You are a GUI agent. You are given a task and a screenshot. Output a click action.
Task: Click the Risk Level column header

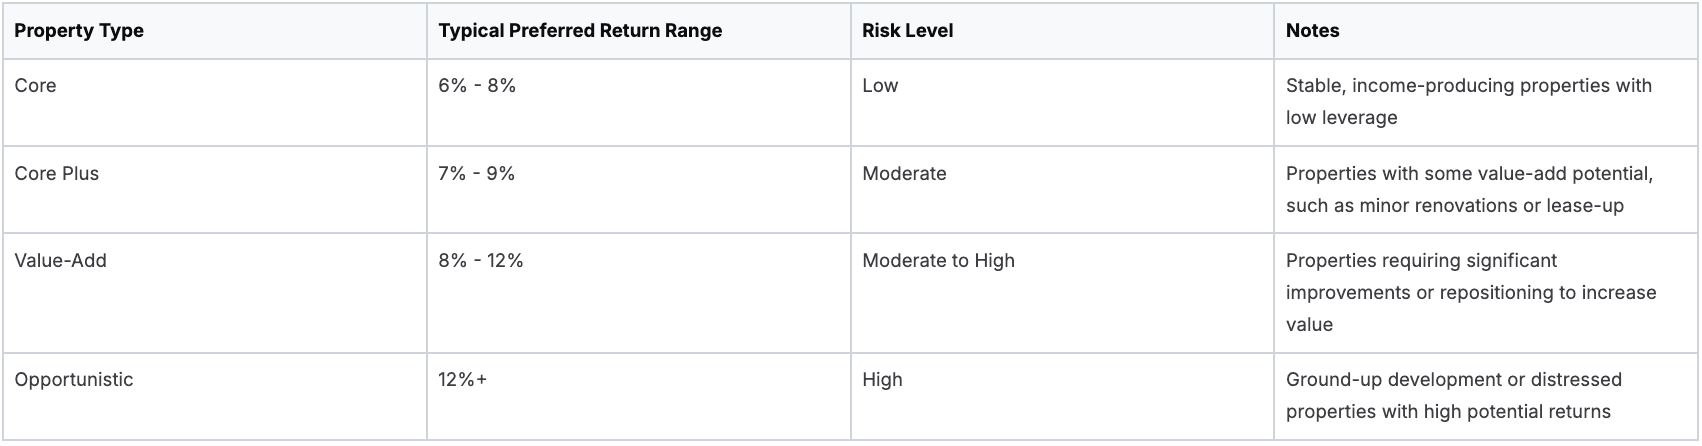tap(907, 31)
